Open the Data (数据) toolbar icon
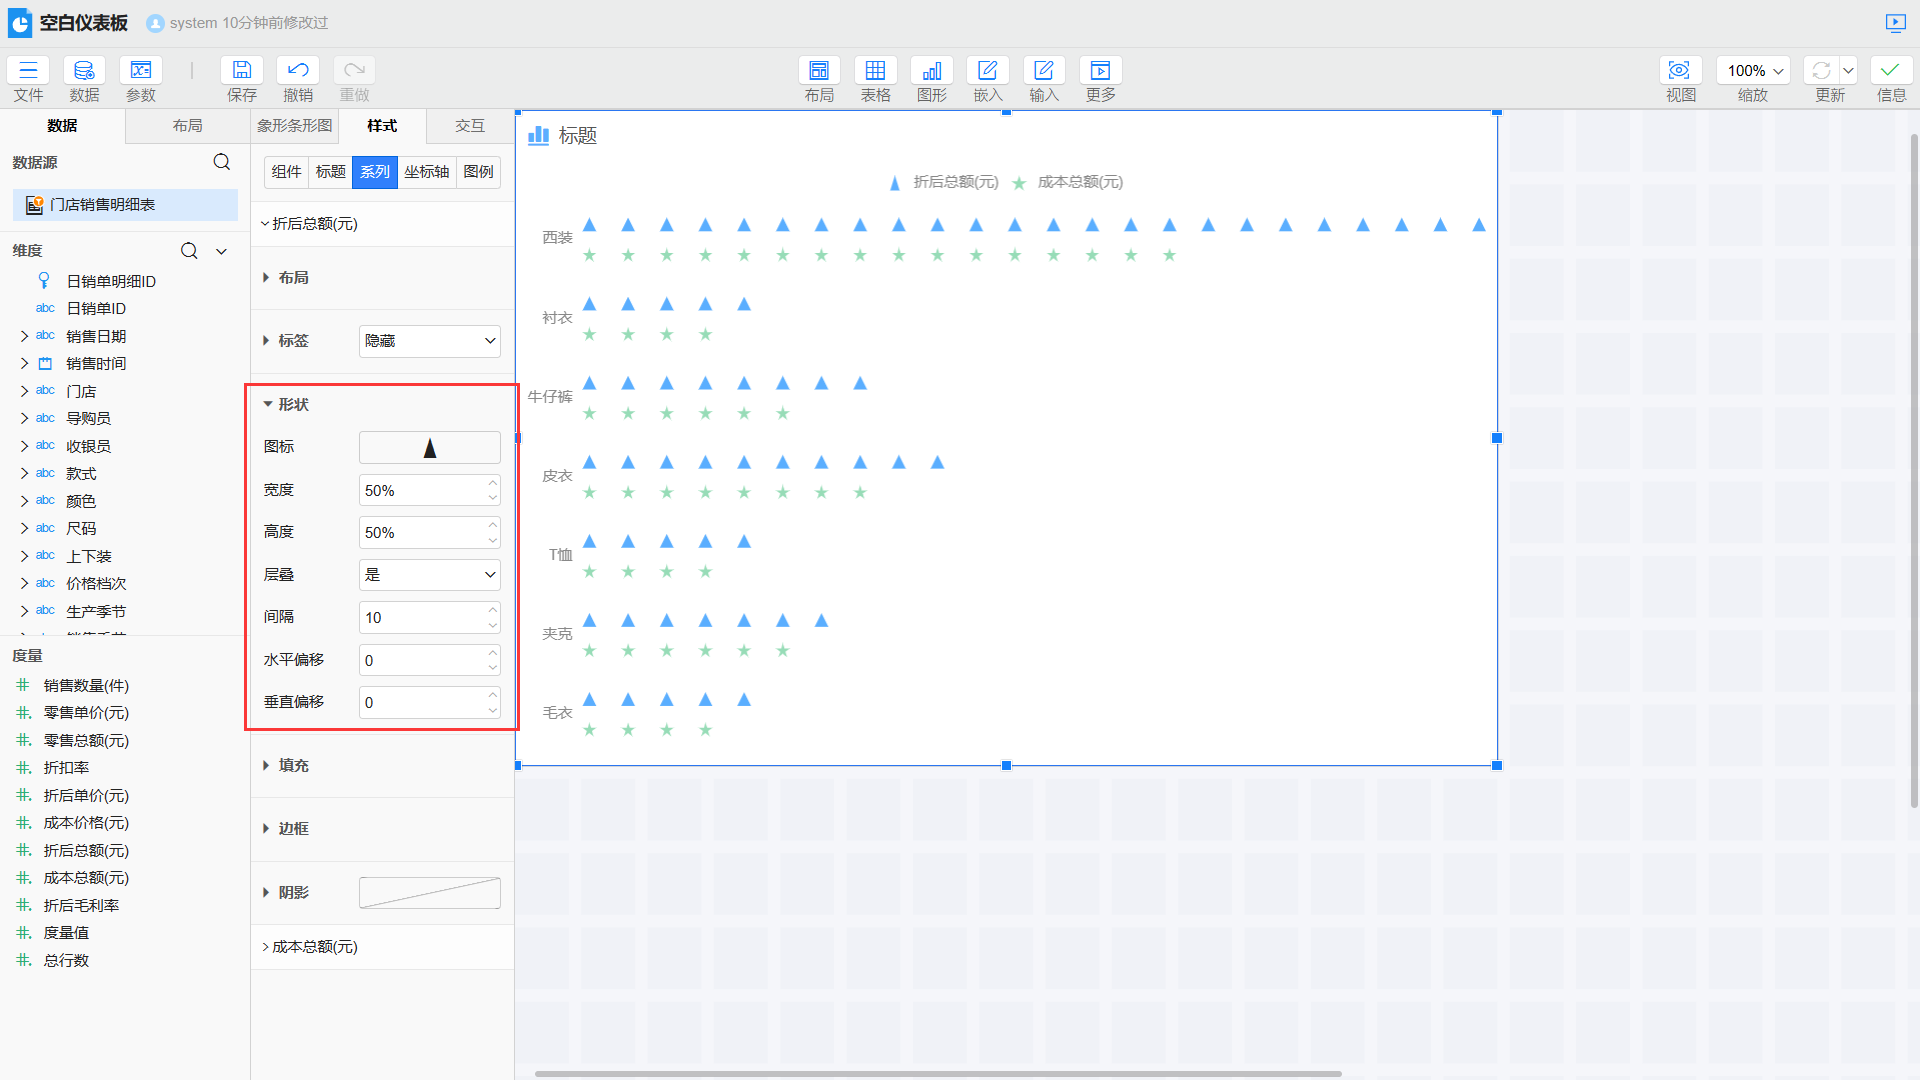This screenshot has height=1080, width=1920. 84,70
